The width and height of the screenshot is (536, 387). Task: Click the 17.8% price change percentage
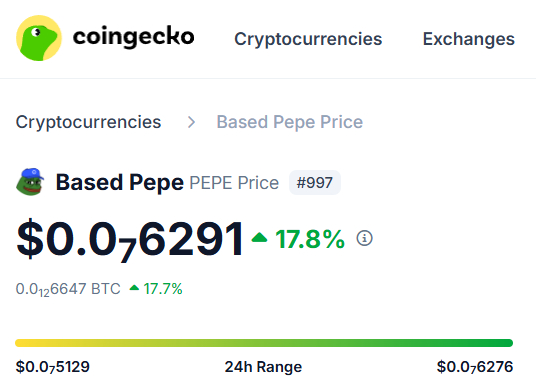310,239
